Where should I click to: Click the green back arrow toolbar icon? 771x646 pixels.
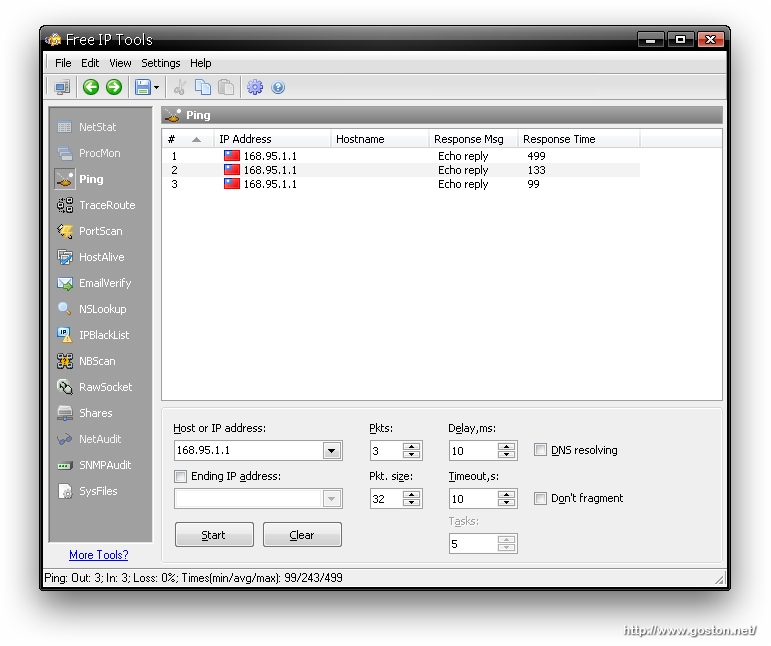[91, 88]
